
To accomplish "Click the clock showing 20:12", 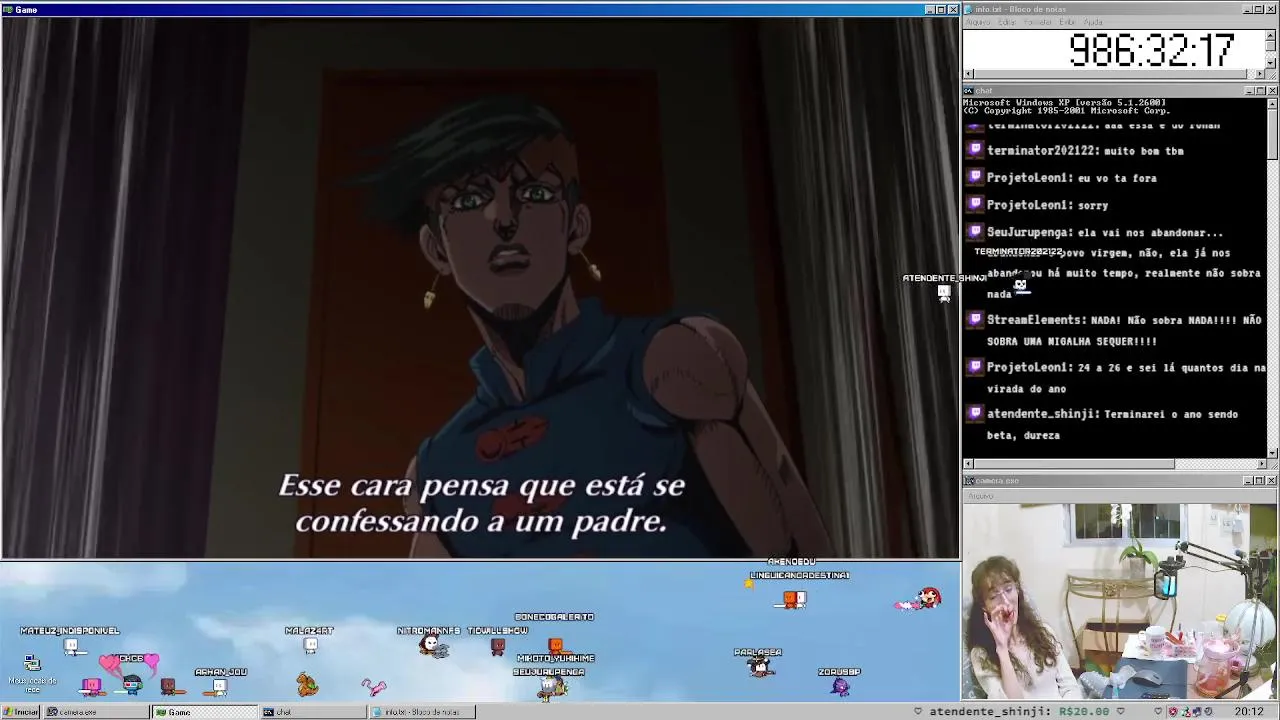I will coord(1248,712).
